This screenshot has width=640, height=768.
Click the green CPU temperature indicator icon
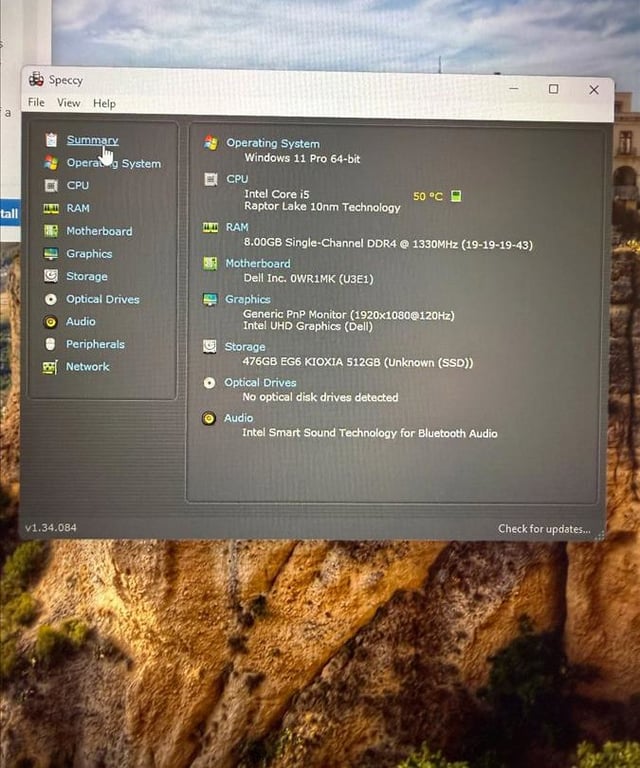point(456,196)
